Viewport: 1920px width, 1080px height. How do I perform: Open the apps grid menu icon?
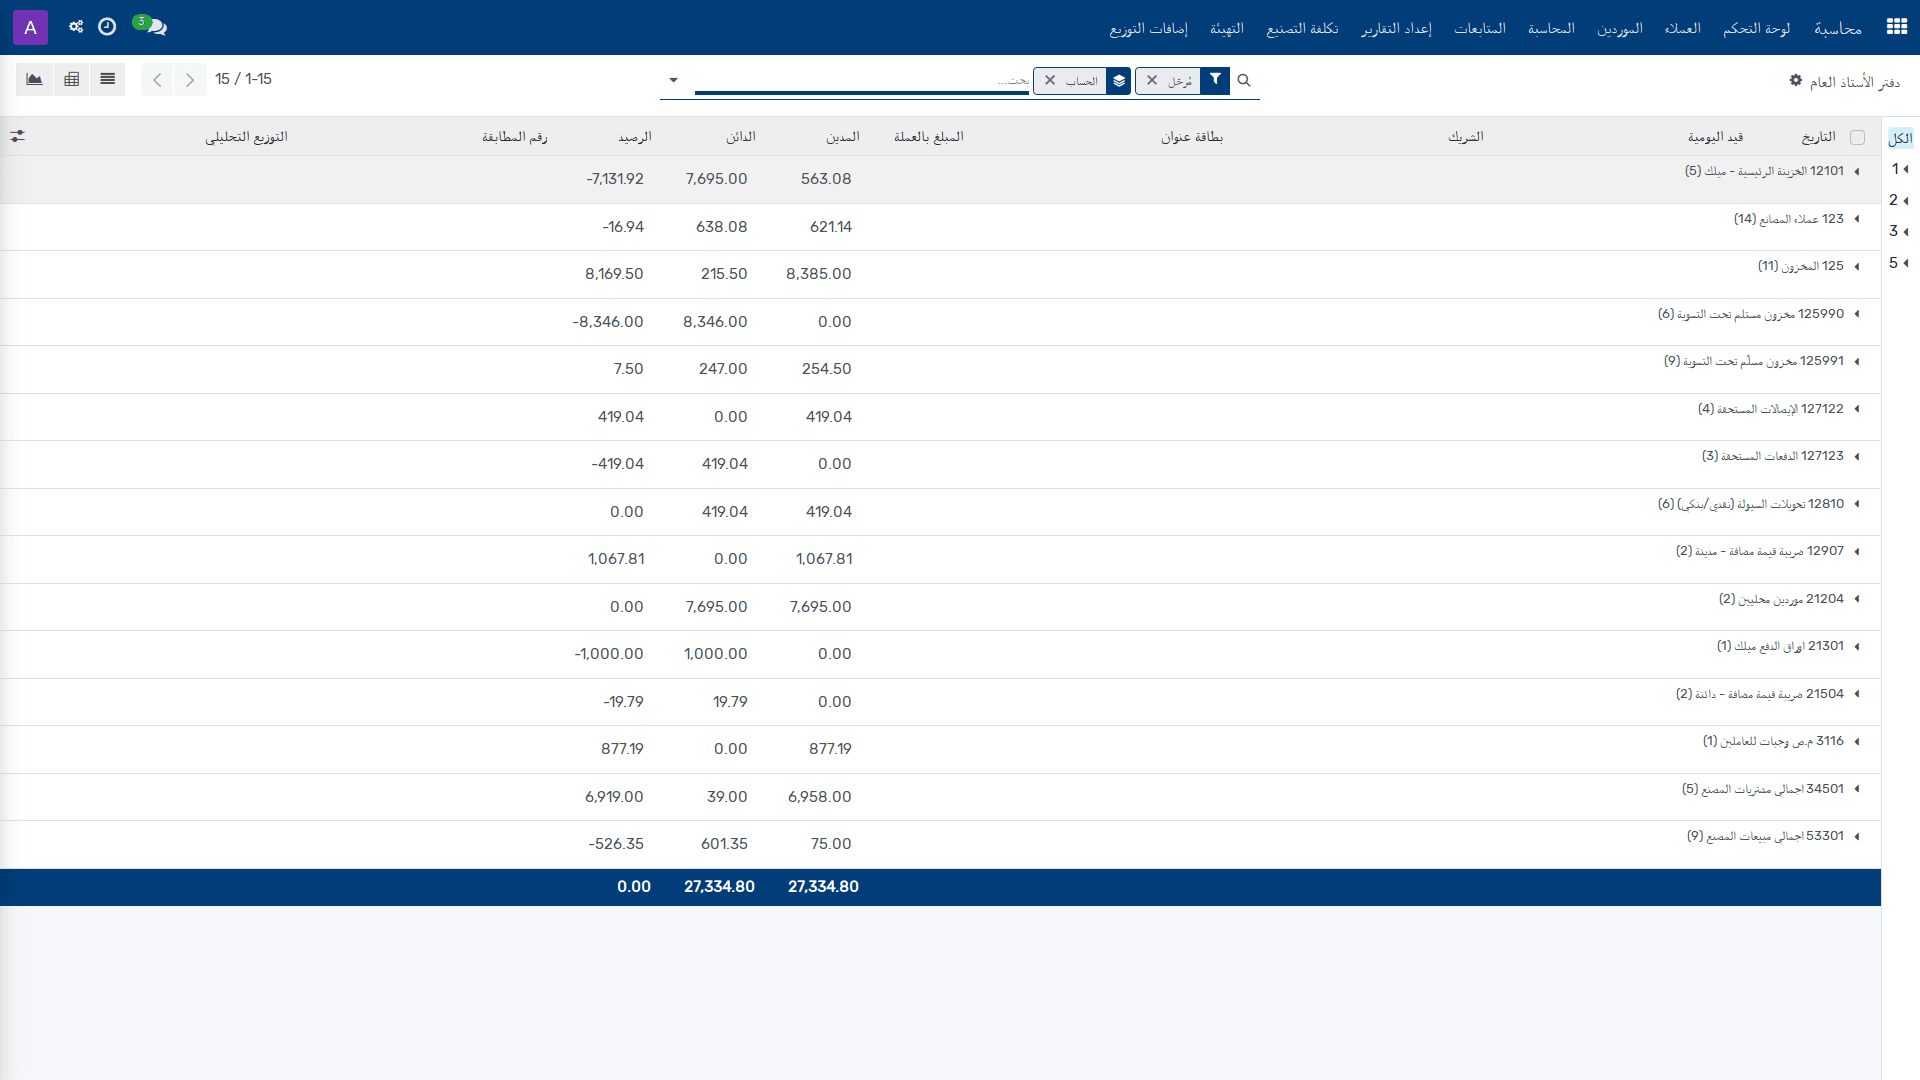tap(1896, 27)
